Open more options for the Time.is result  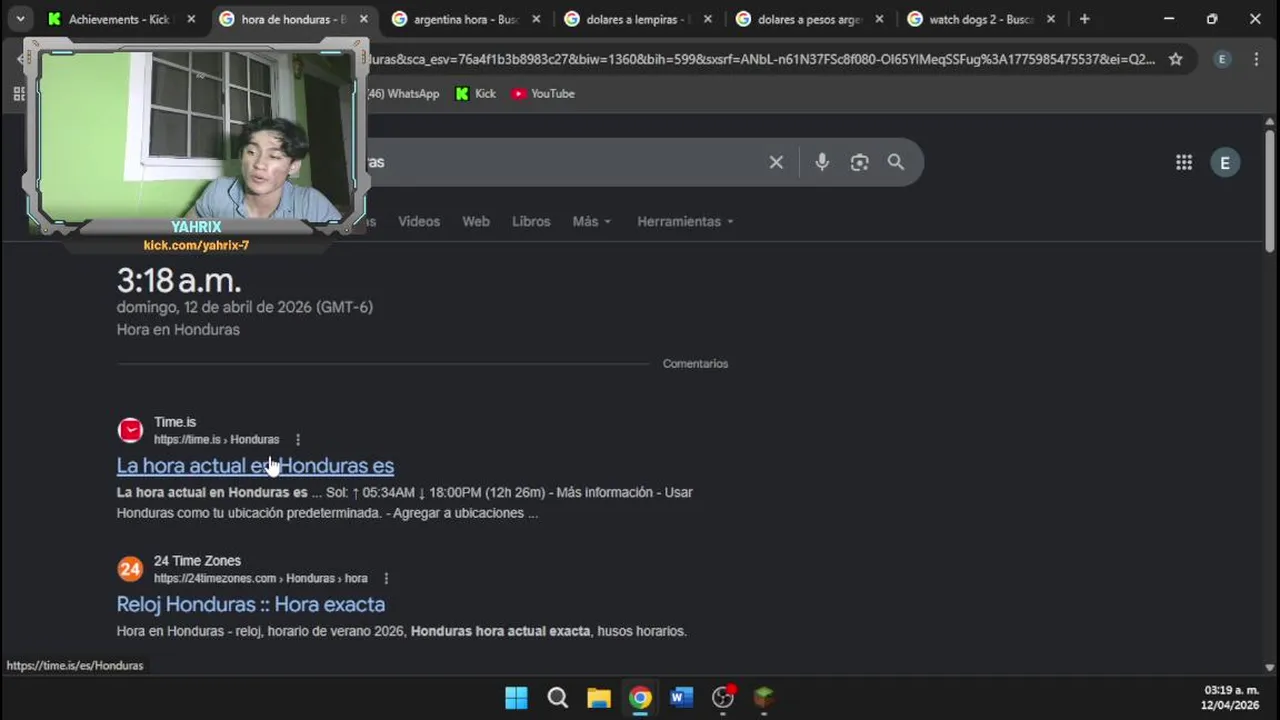click(x=298, y=439)
